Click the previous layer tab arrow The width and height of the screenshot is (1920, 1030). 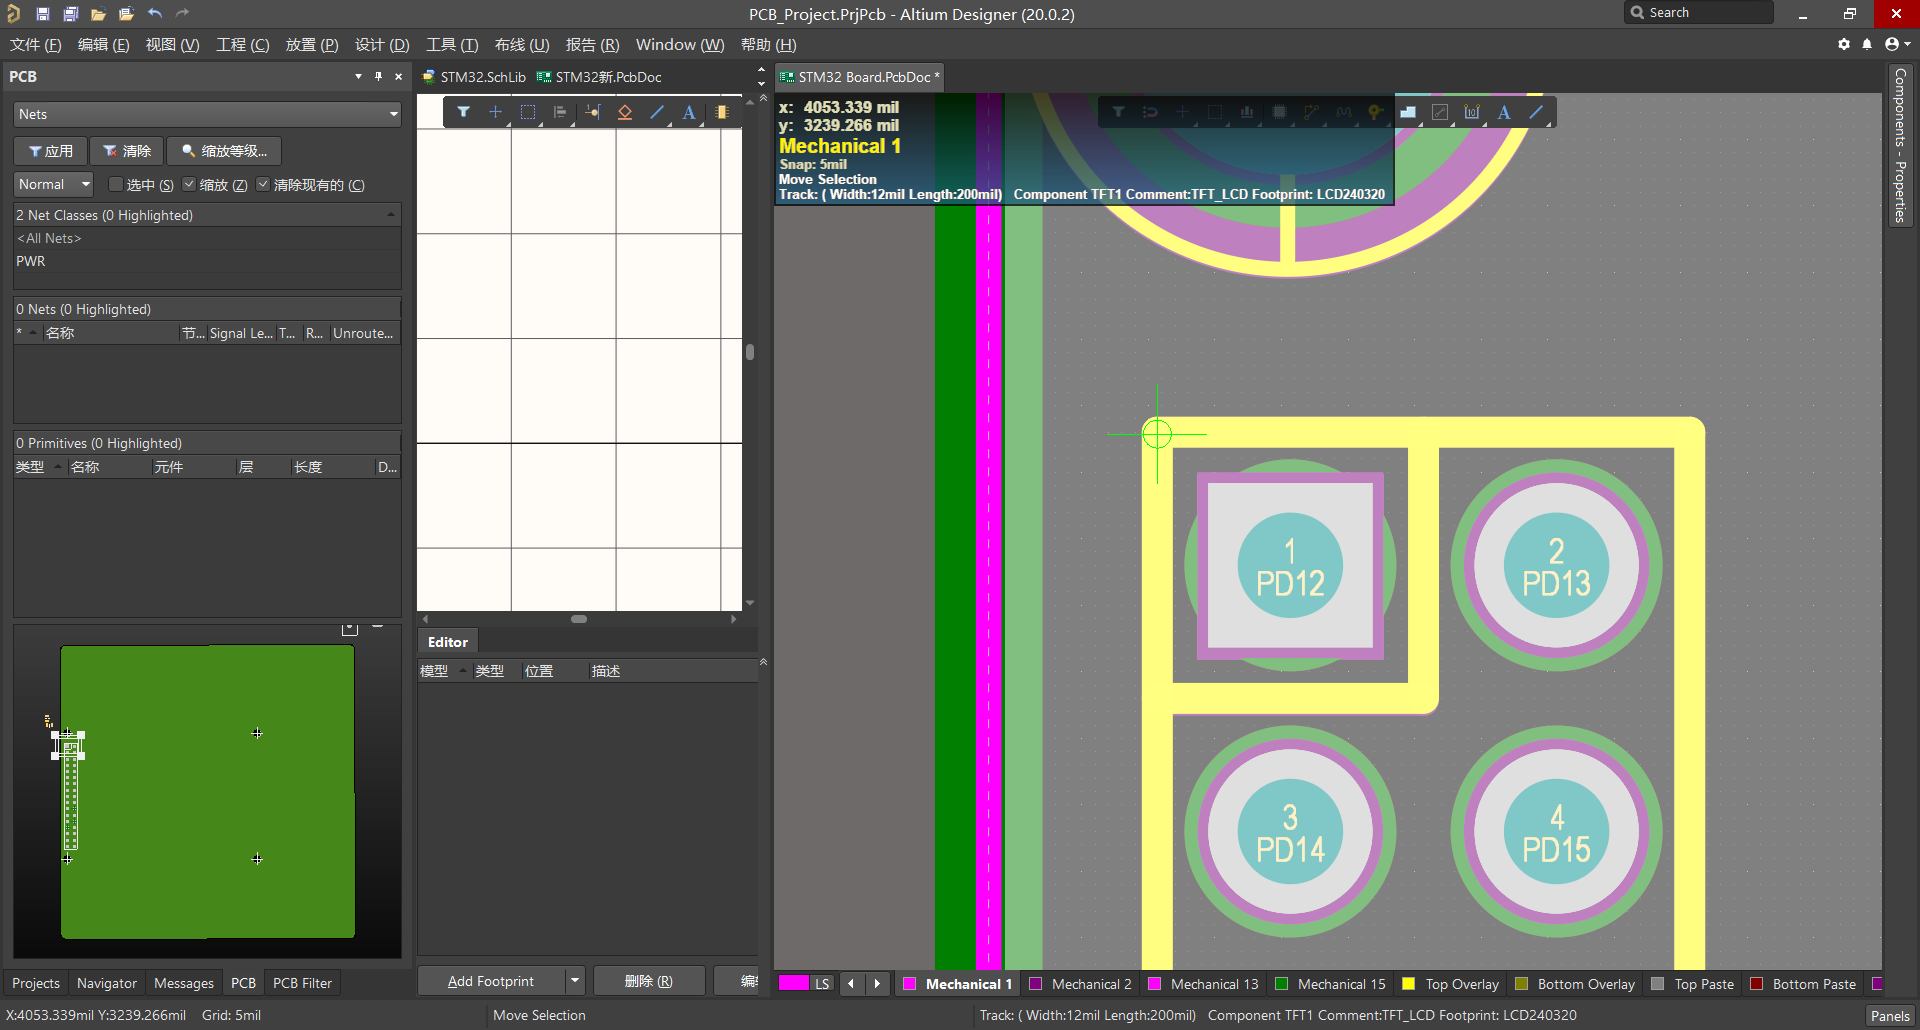(851, 984)
